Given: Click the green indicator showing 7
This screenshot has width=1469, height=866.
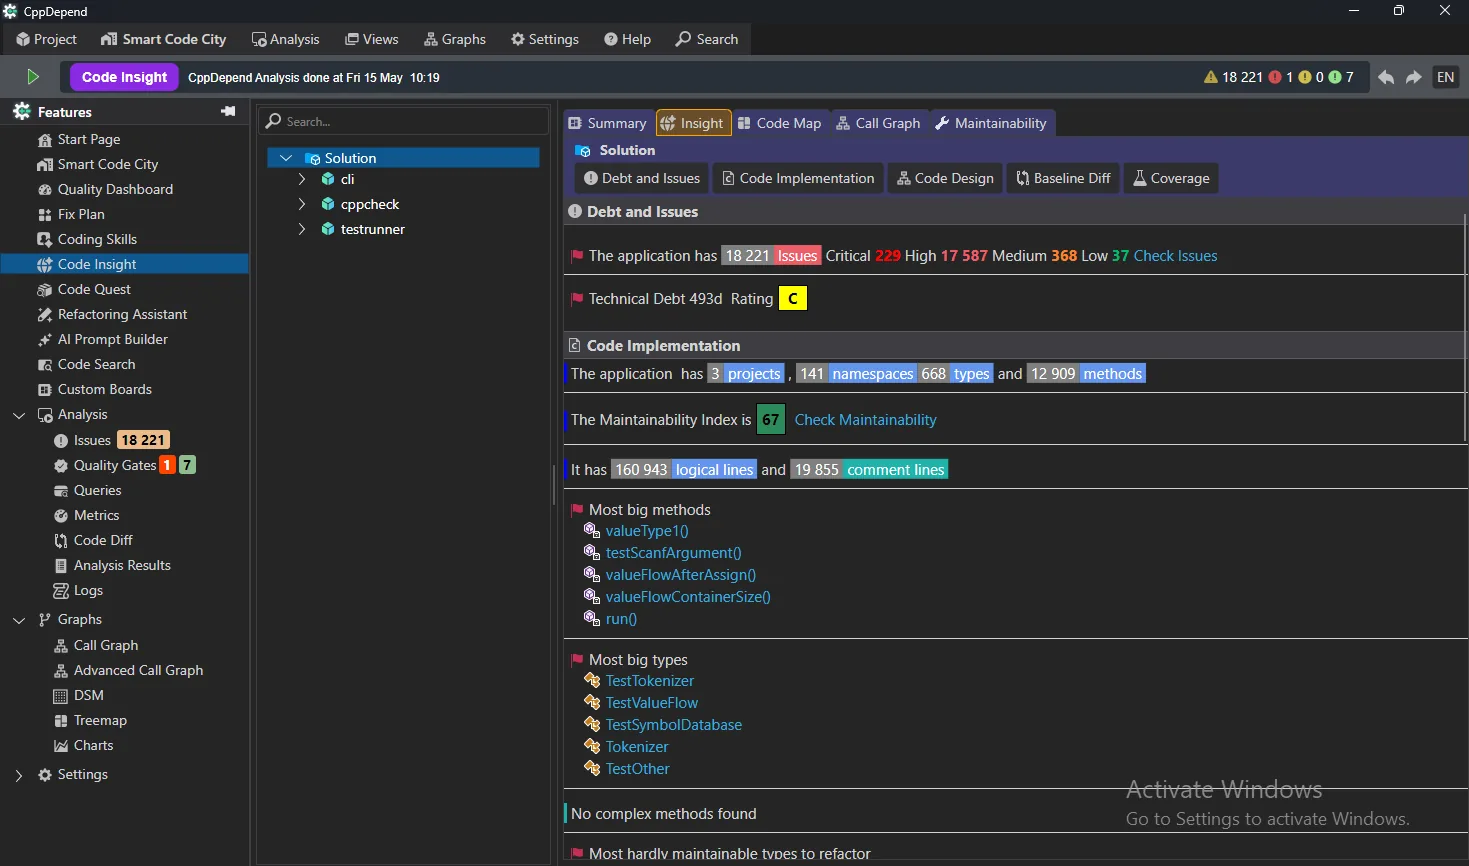Looking at the screenshot, I should pos(1341,77).
